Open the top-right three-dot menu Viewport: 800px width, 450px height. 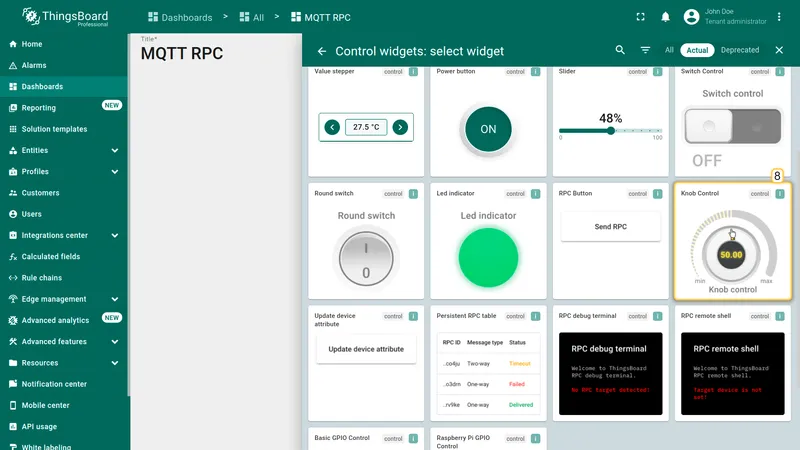779,17
